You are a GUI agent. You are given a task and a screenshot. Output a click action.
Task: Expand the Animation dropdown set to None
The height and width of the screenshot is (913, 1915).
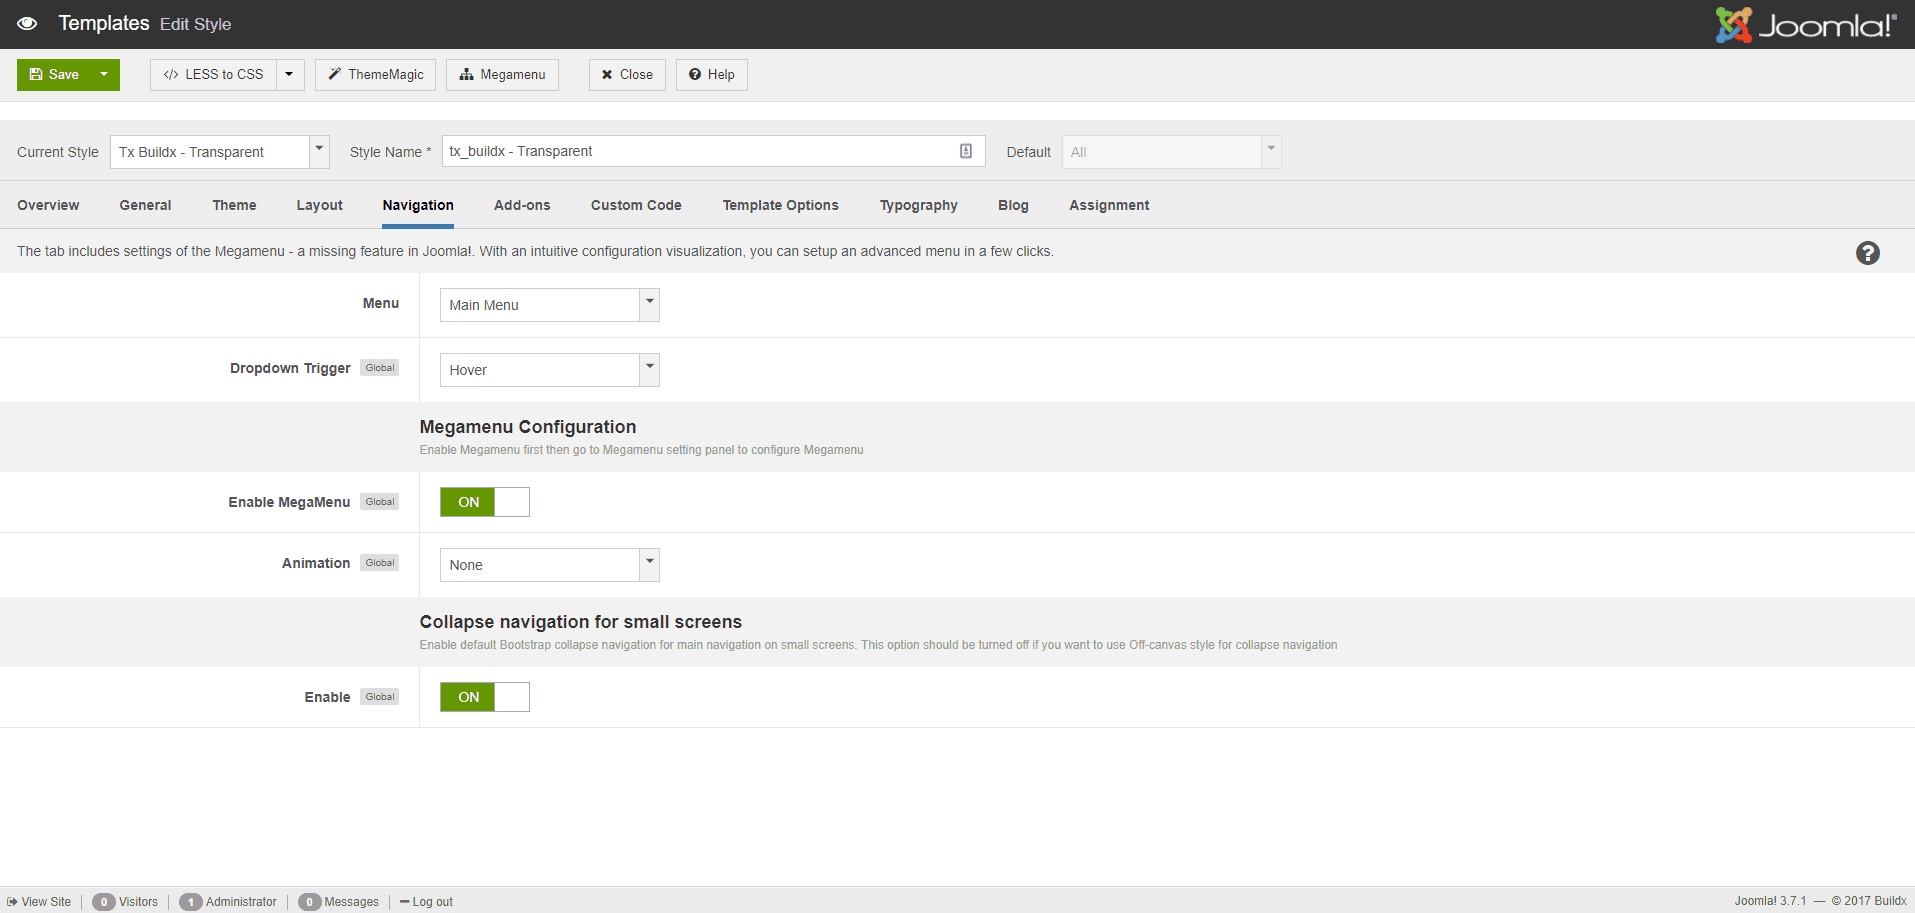tap(548, 564)
